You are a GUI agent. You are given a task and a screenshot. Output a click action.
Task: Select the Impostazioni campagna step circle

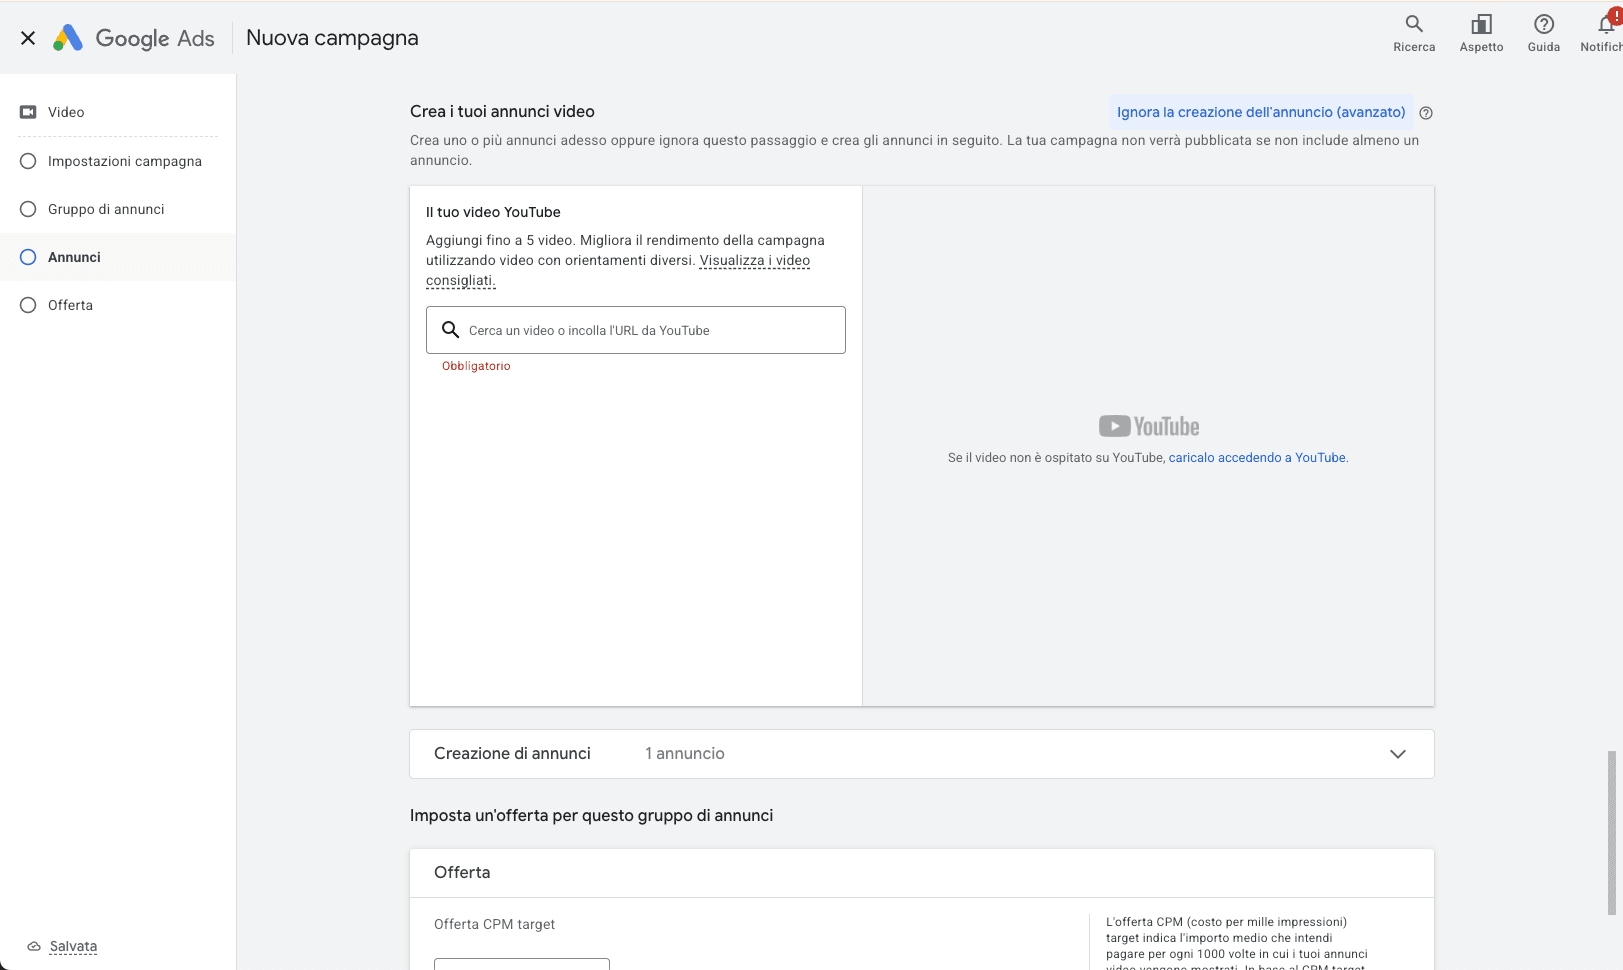tap(28, 161)
